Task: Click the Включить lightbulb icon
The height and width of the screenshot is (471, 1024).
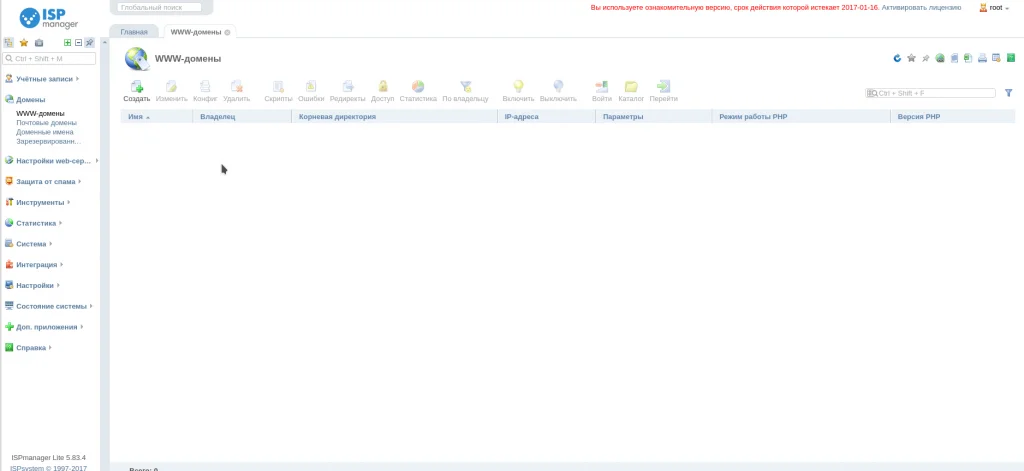Action: 519,86
